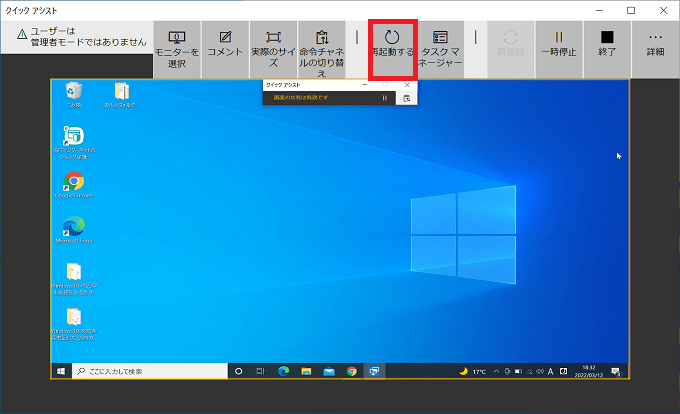Screen dimensions: 680x414
Task: Select the bottom Windows10 folder icon on desktop
Action: click(74, 324)
